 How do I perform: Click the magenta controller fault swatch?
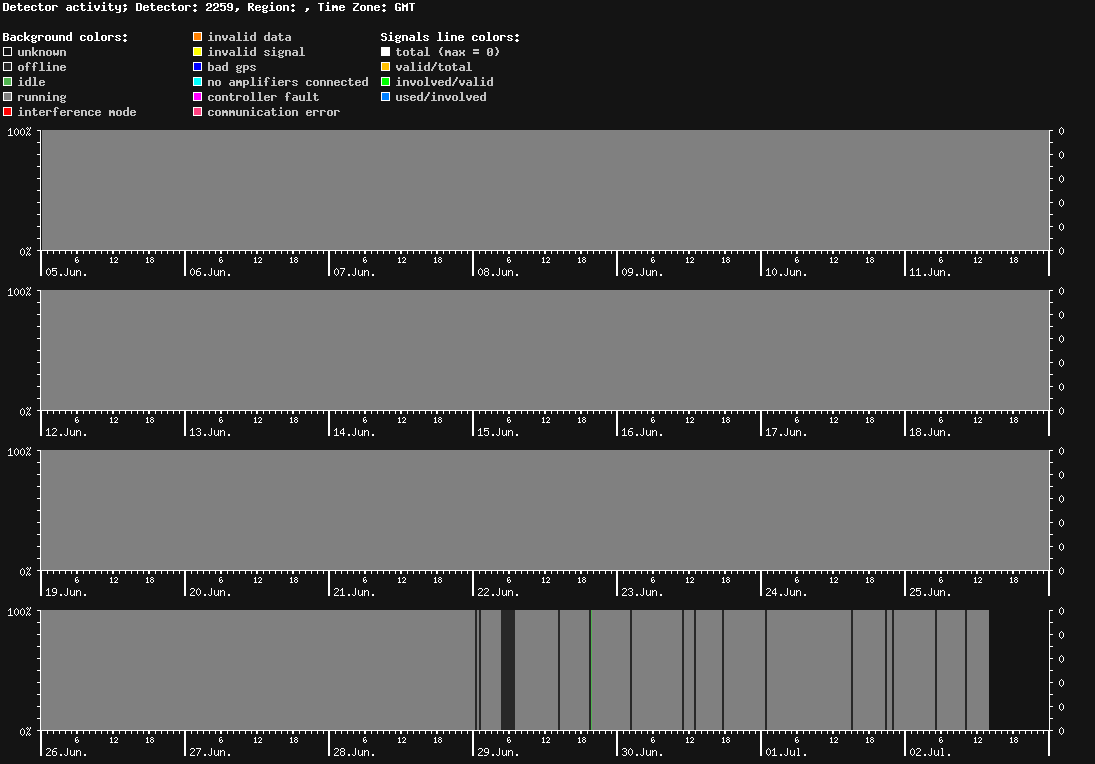[x=198, y=97]
